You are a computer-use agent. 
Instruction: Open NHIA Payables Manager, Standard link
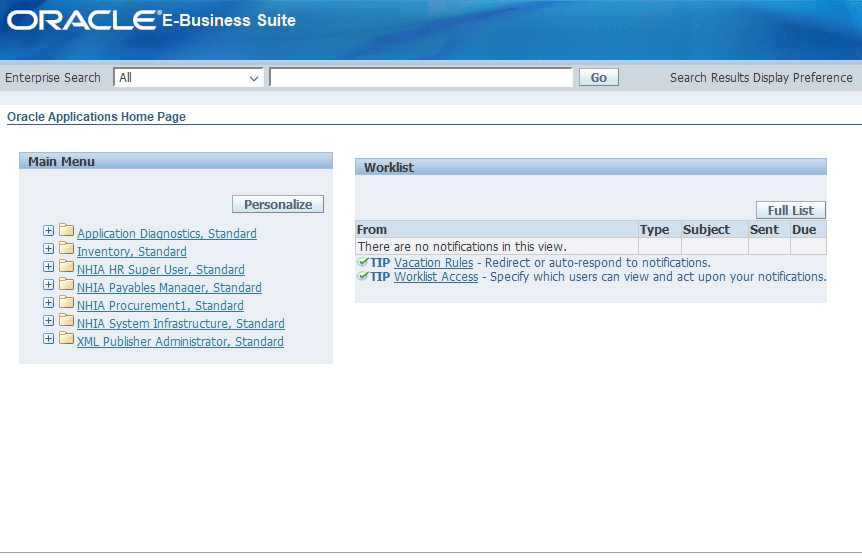pyautogui.click(x=169, y=288)
